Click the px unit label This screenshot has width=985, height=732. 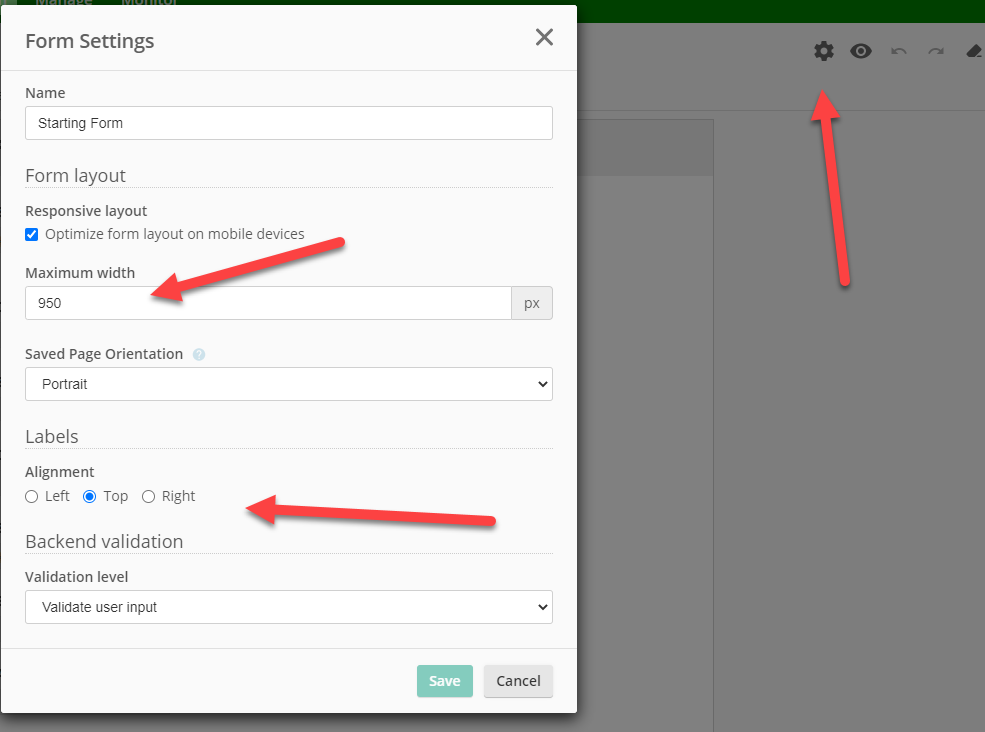[x=532, y=303]
